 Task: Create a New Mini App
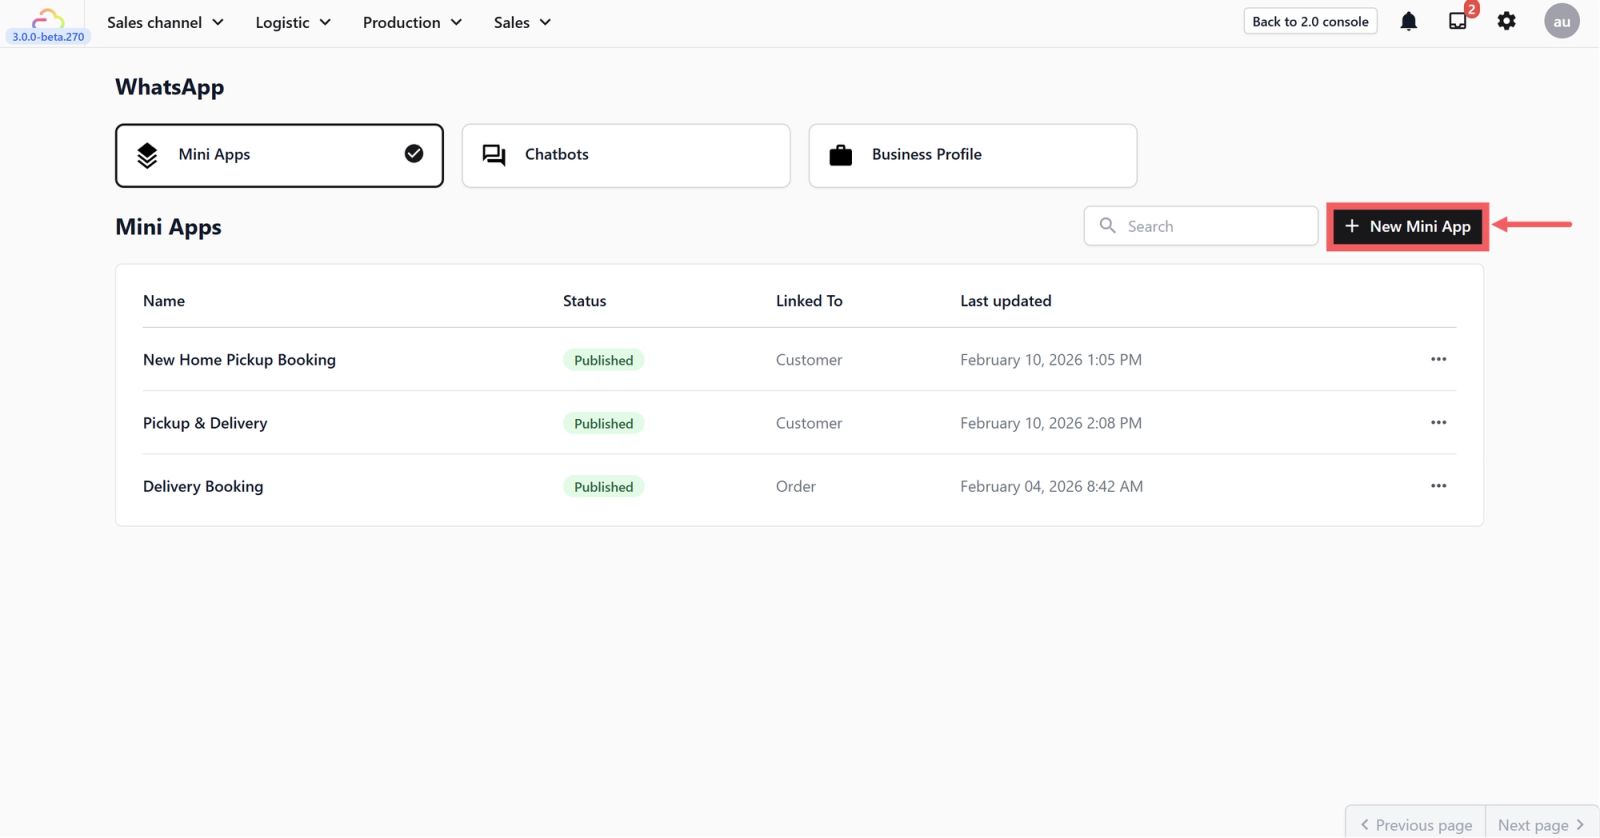coord(1408,226)
